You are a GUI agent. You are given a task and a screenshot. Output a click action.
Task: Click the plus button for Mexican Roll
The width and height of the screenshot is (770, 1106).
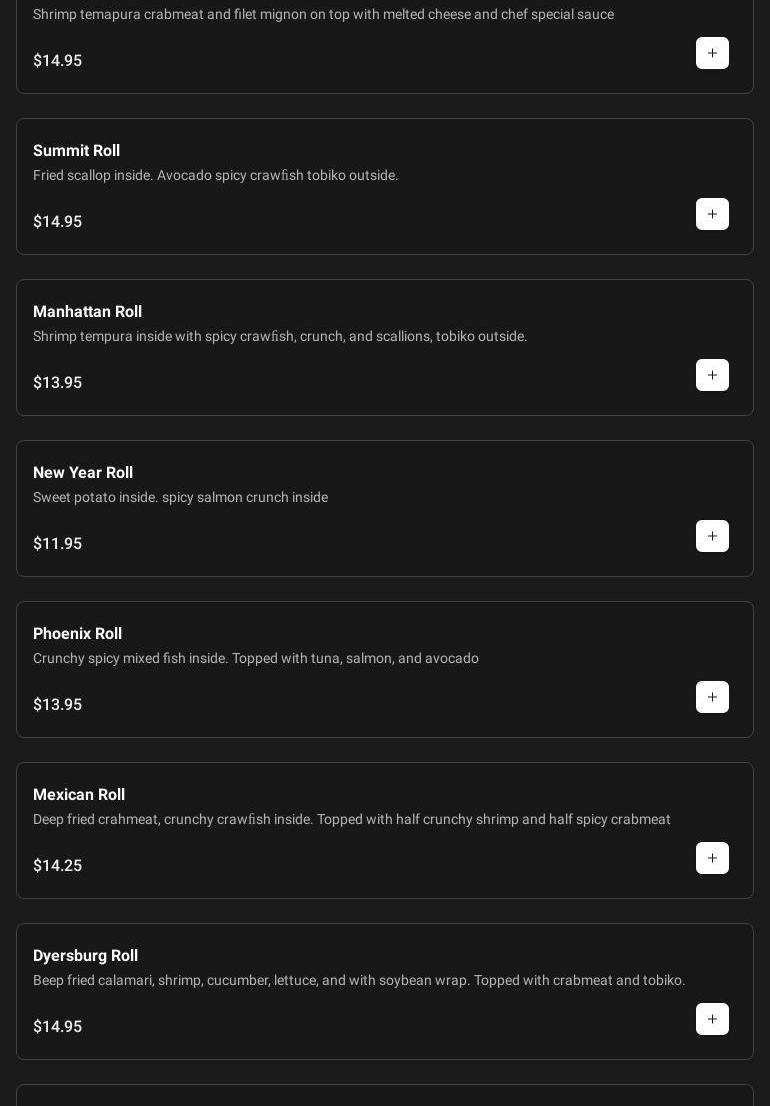point(712,858)
